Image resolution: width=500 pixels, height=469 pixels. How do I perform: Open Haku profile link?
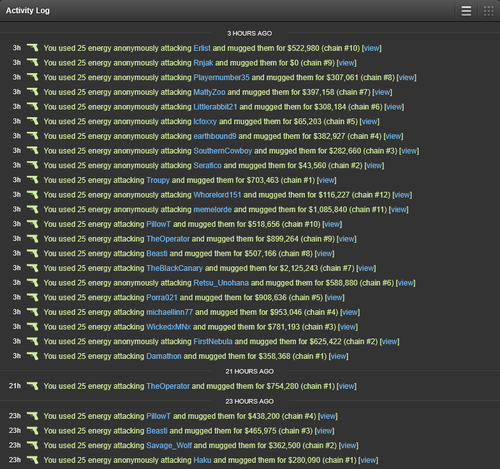202,460
